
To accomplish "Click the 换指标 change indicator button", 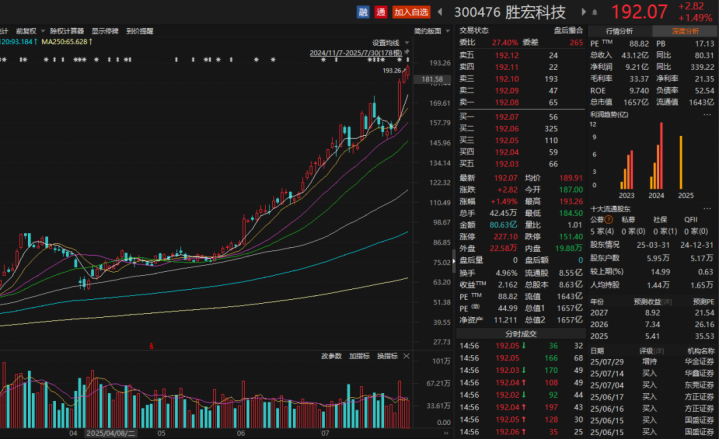I will (387, 356).
